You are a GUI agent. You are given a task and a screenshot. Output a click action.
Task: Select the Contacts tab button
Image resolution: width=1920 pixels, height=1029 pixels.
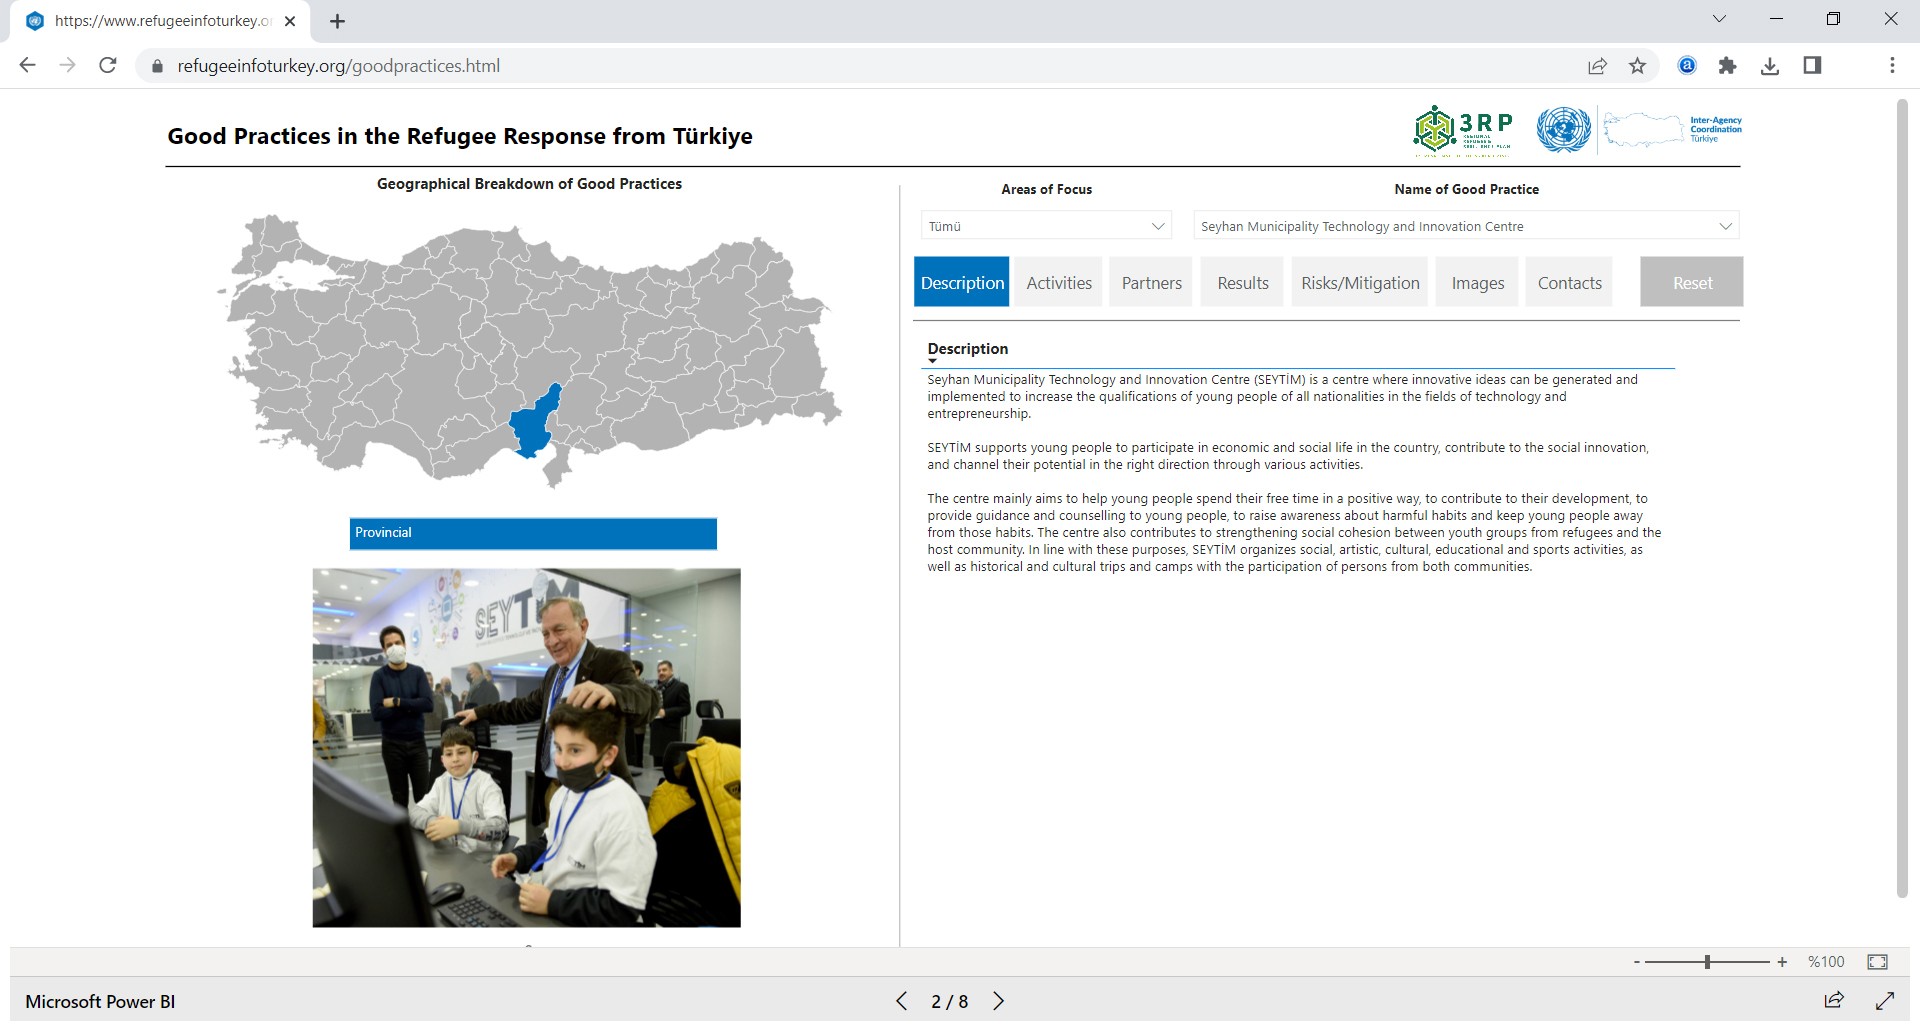coord(1569,283)
